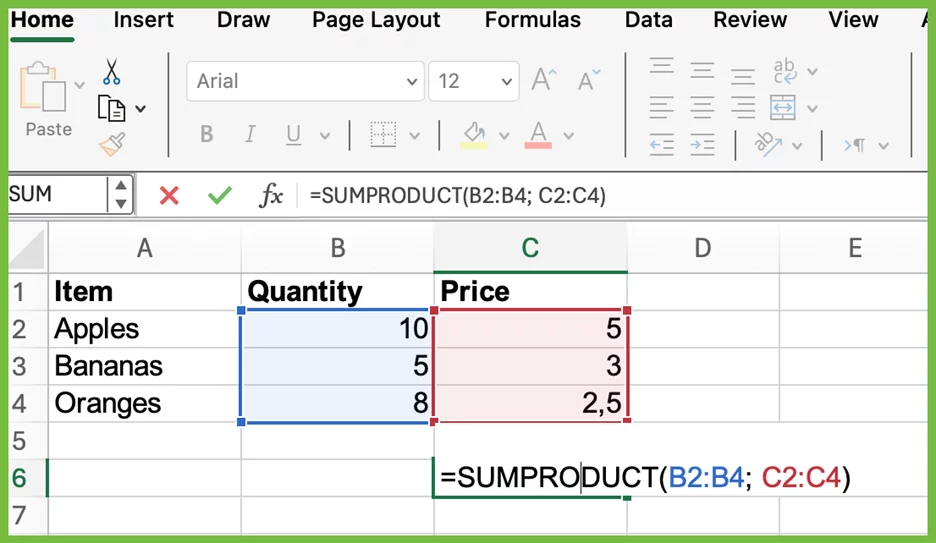Click the Align Middle icon
This screenshot has width=936, height=543.
pyautogui.click(x=702, y=70)
